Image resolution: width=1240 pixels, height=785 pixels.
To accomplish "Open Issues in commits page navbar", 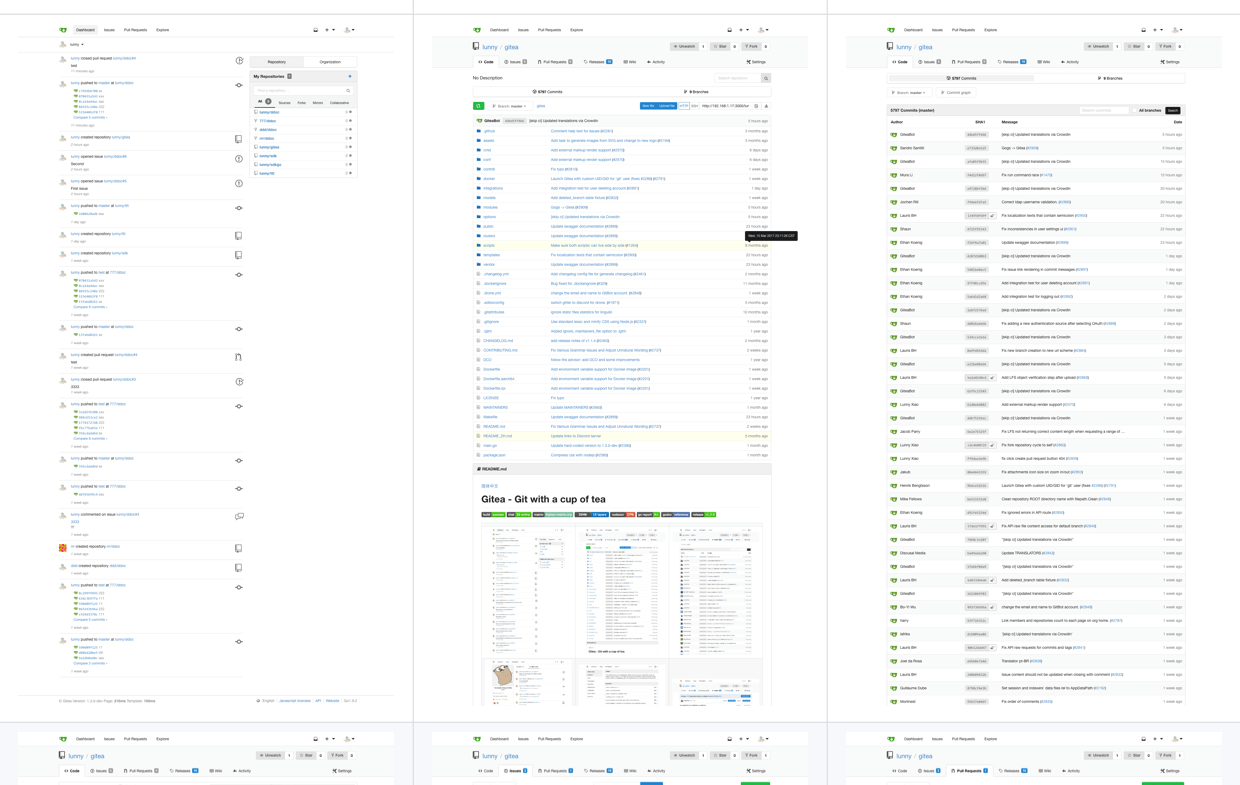I will (x=937, y=30).
